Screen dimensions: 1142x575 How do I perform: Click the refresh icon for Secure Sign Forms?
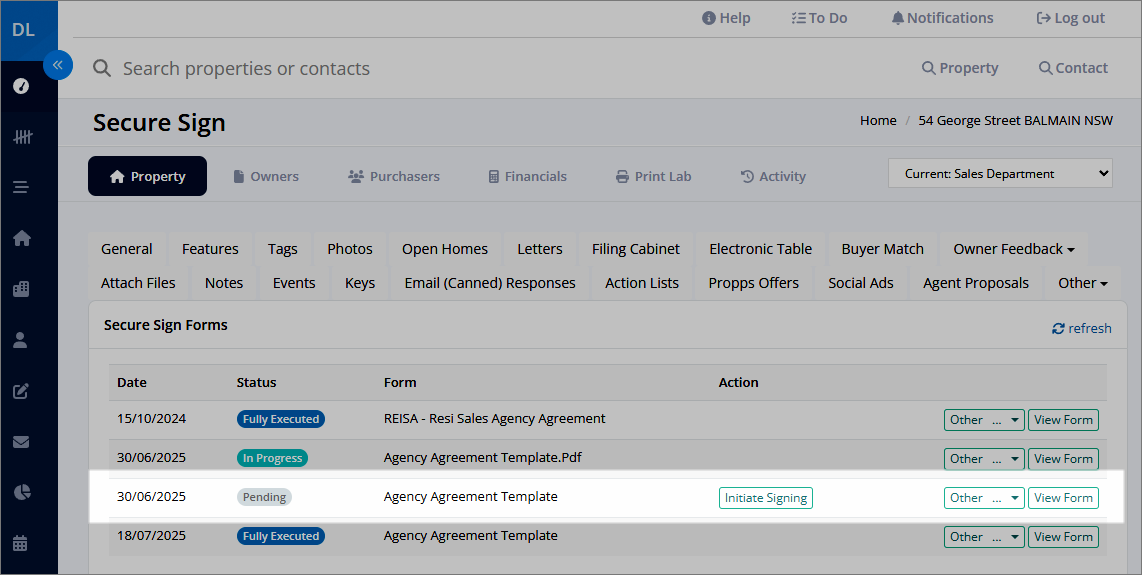click(1058, 329)
